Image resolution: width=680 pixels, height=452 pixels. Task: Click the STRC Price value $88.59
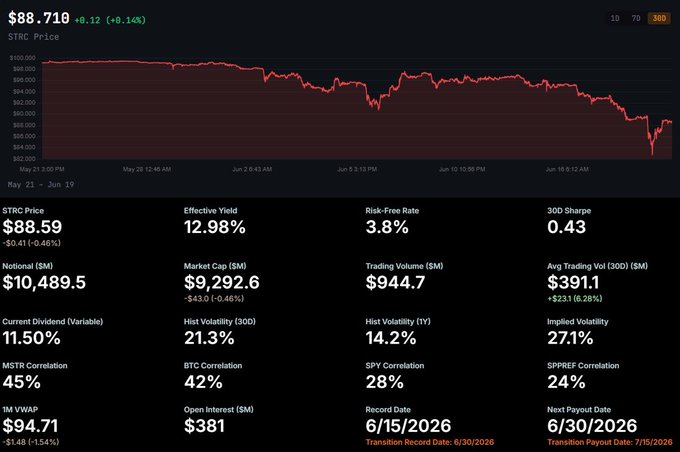point(32,227)
